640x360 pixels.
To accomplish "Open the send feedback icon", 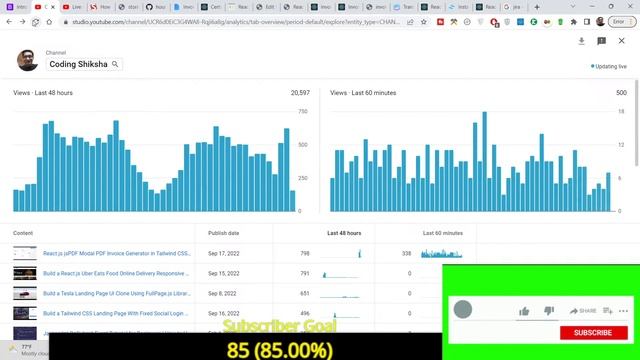I will pos(601,41).
